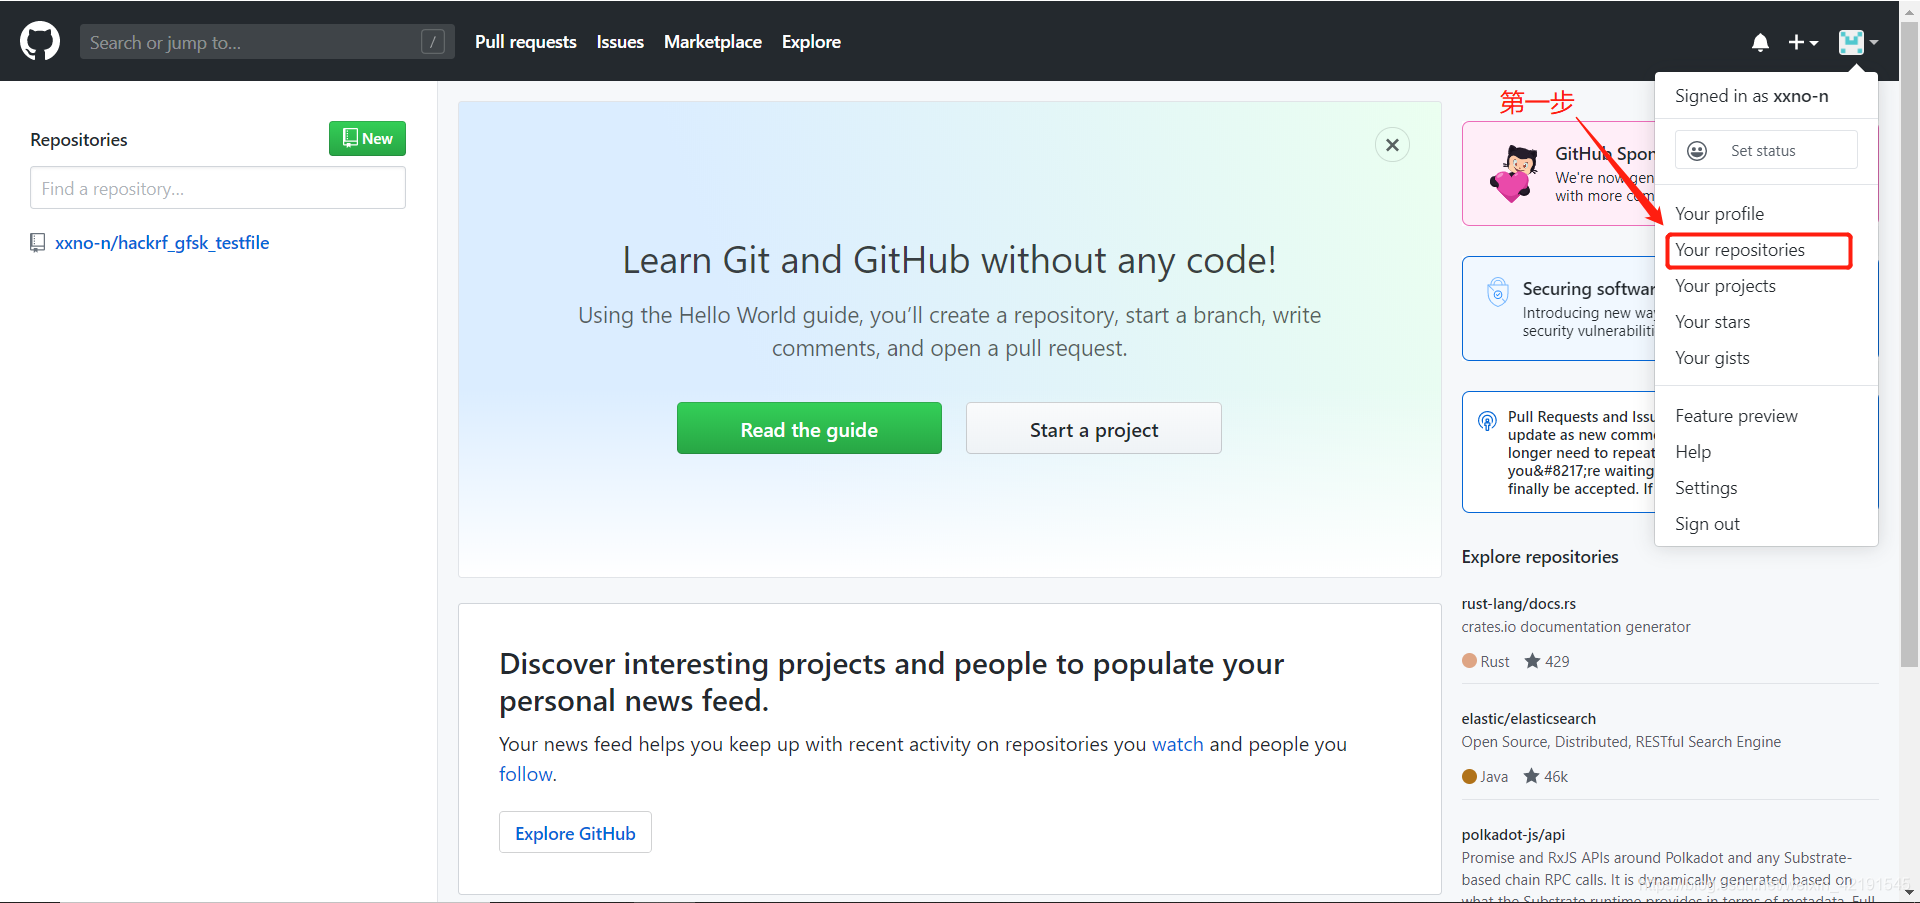Click the Set status smiley icon
This screenshot has width=1920, height=903.
click(x=1697, y=151)
